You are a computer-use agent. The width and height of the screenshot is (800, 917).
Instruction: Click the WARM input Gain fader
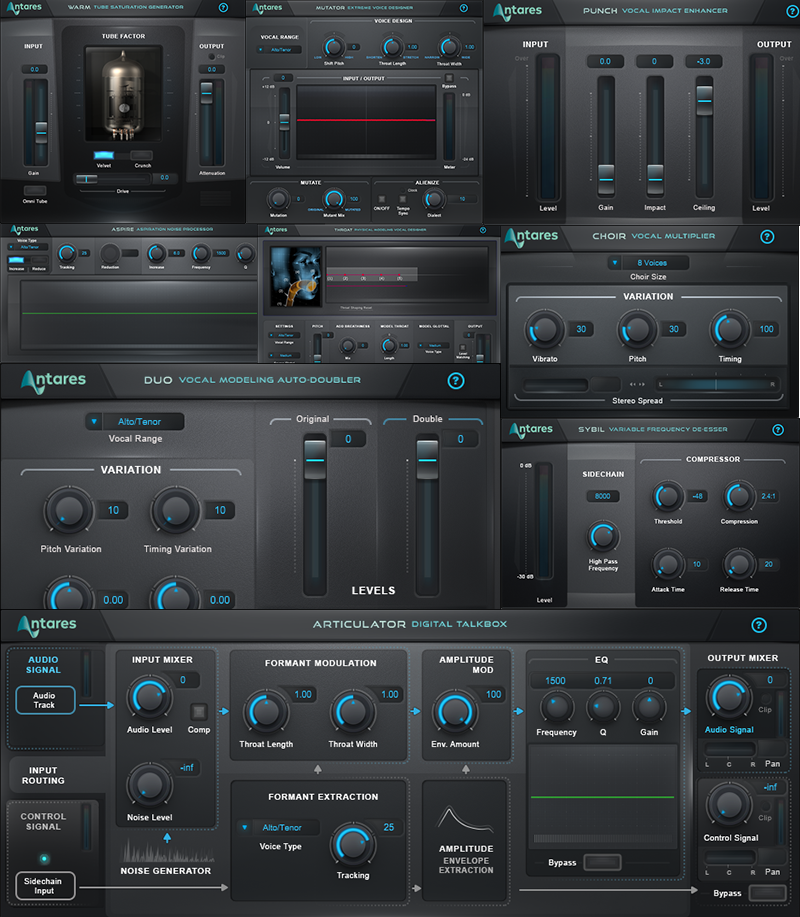pos(41,132)
